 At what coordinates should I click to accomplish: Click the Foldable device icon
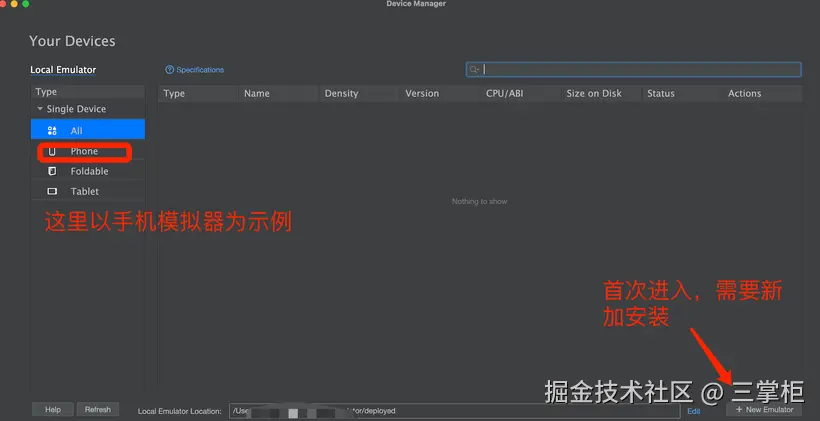click(52, 171)
